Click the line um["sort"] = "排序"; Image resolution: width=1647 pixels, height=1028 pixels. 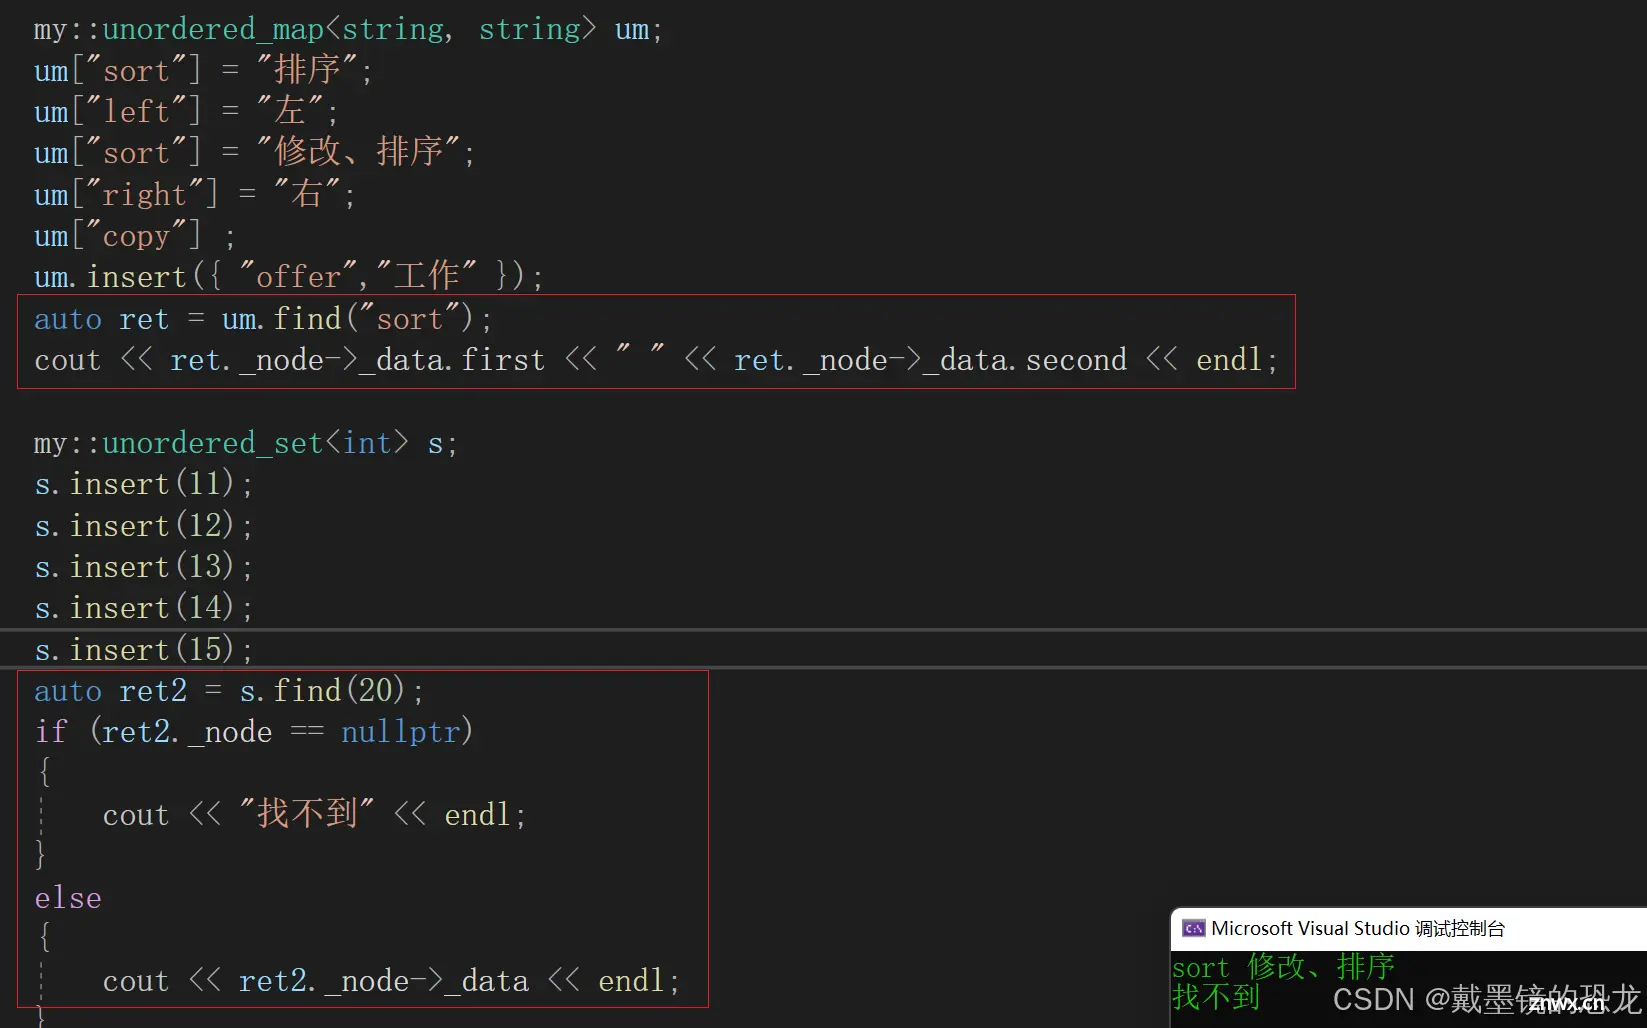click(x=203, y=70)
